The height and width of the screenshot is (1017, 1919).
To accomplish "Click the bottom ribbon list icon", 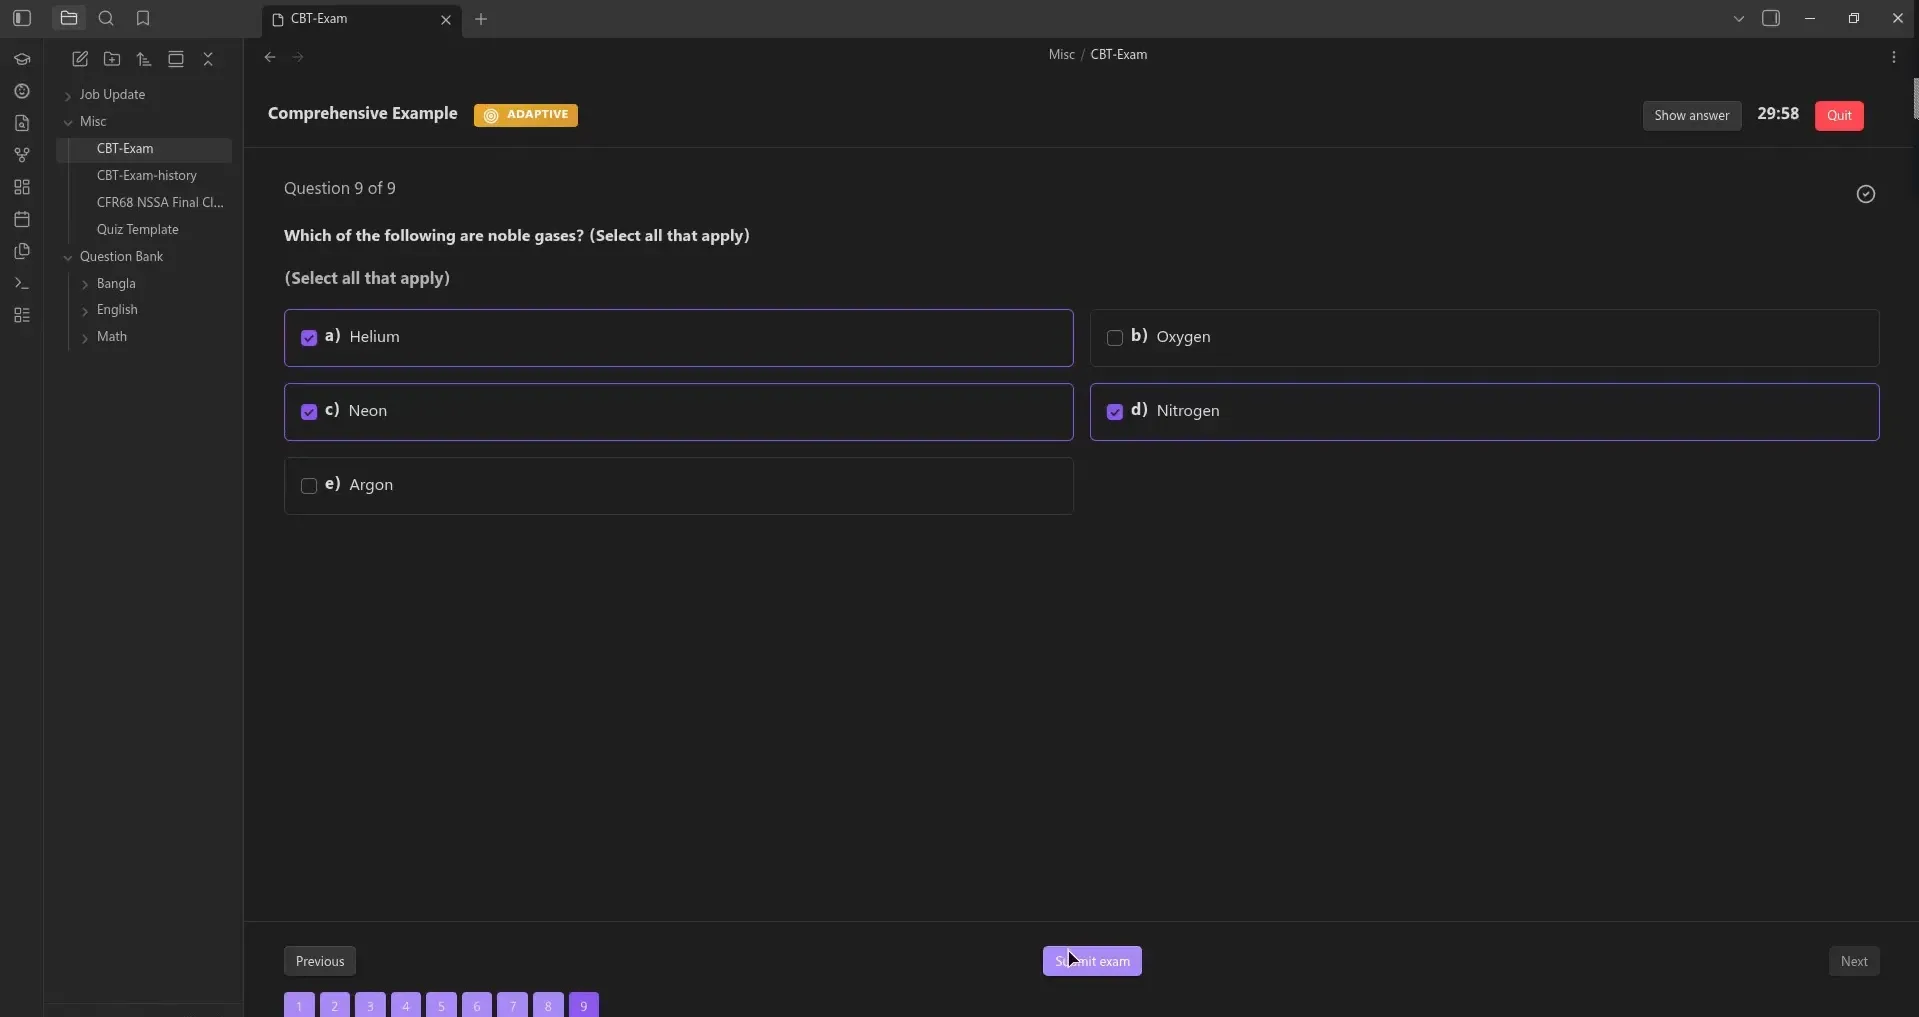I will pos(22,315).
